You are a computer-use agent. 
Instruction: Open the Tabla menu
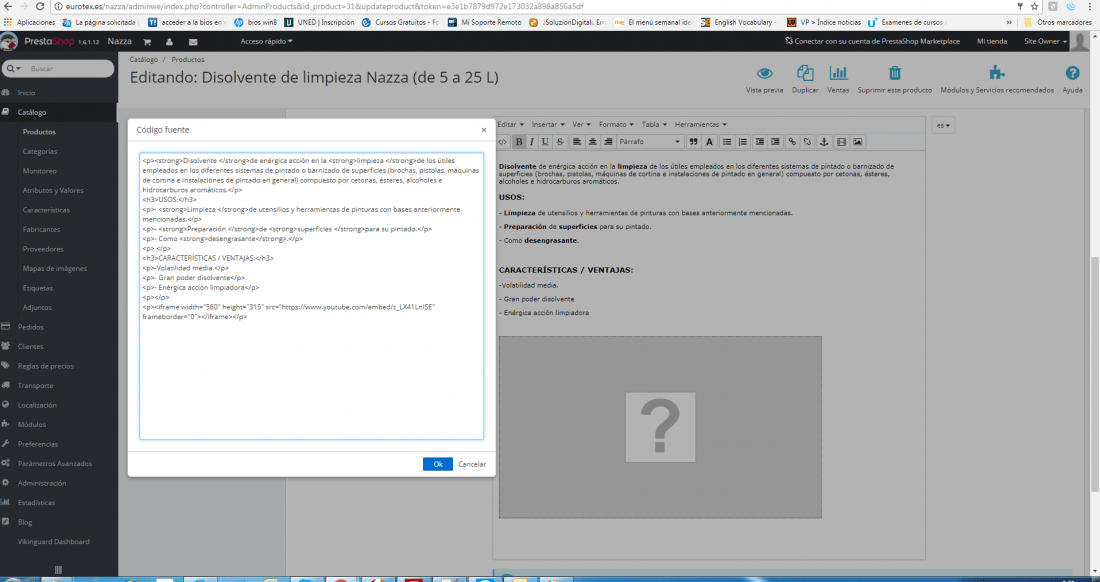[654, 124]
